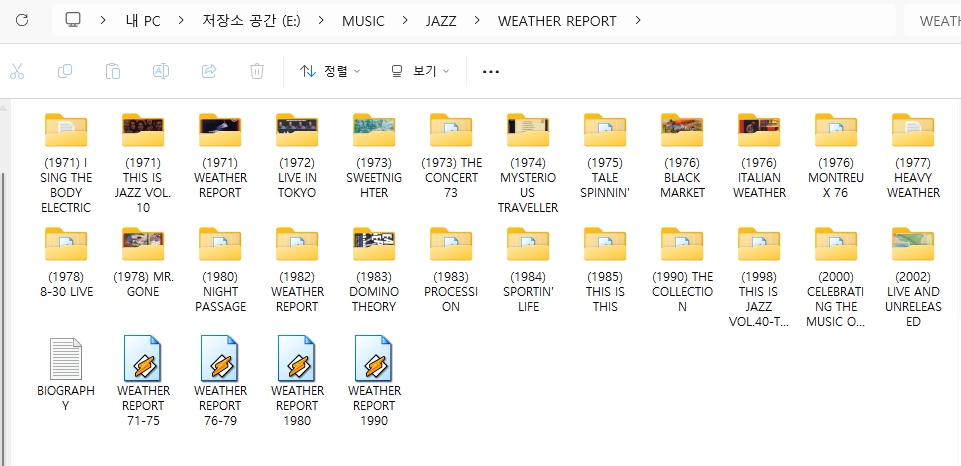Select folder (1978) 8-30 LIVE
This screenshot has width=961, height=466.
(66, 262)
